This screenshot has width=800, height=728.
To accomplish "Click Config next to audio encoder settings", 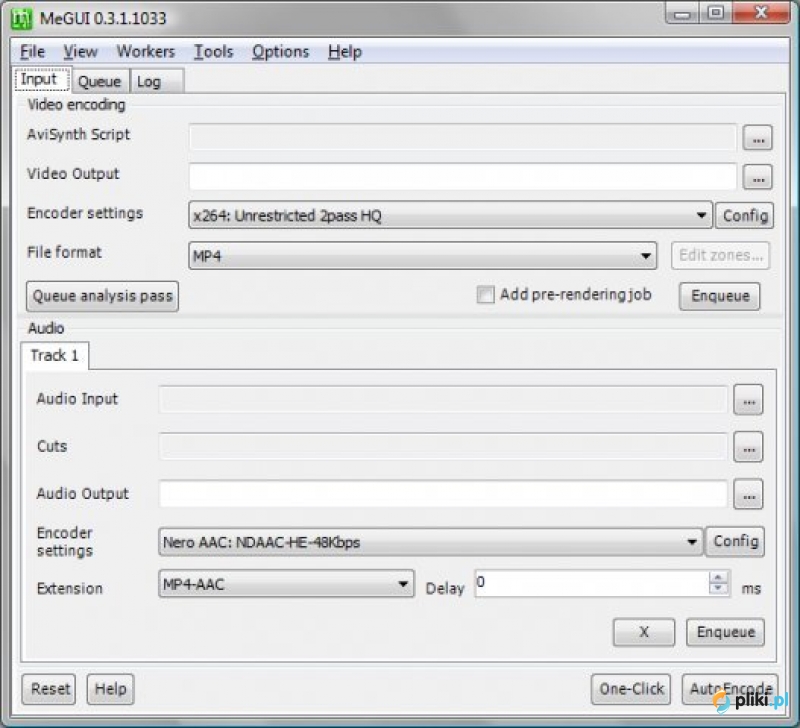I will (735, 541).
